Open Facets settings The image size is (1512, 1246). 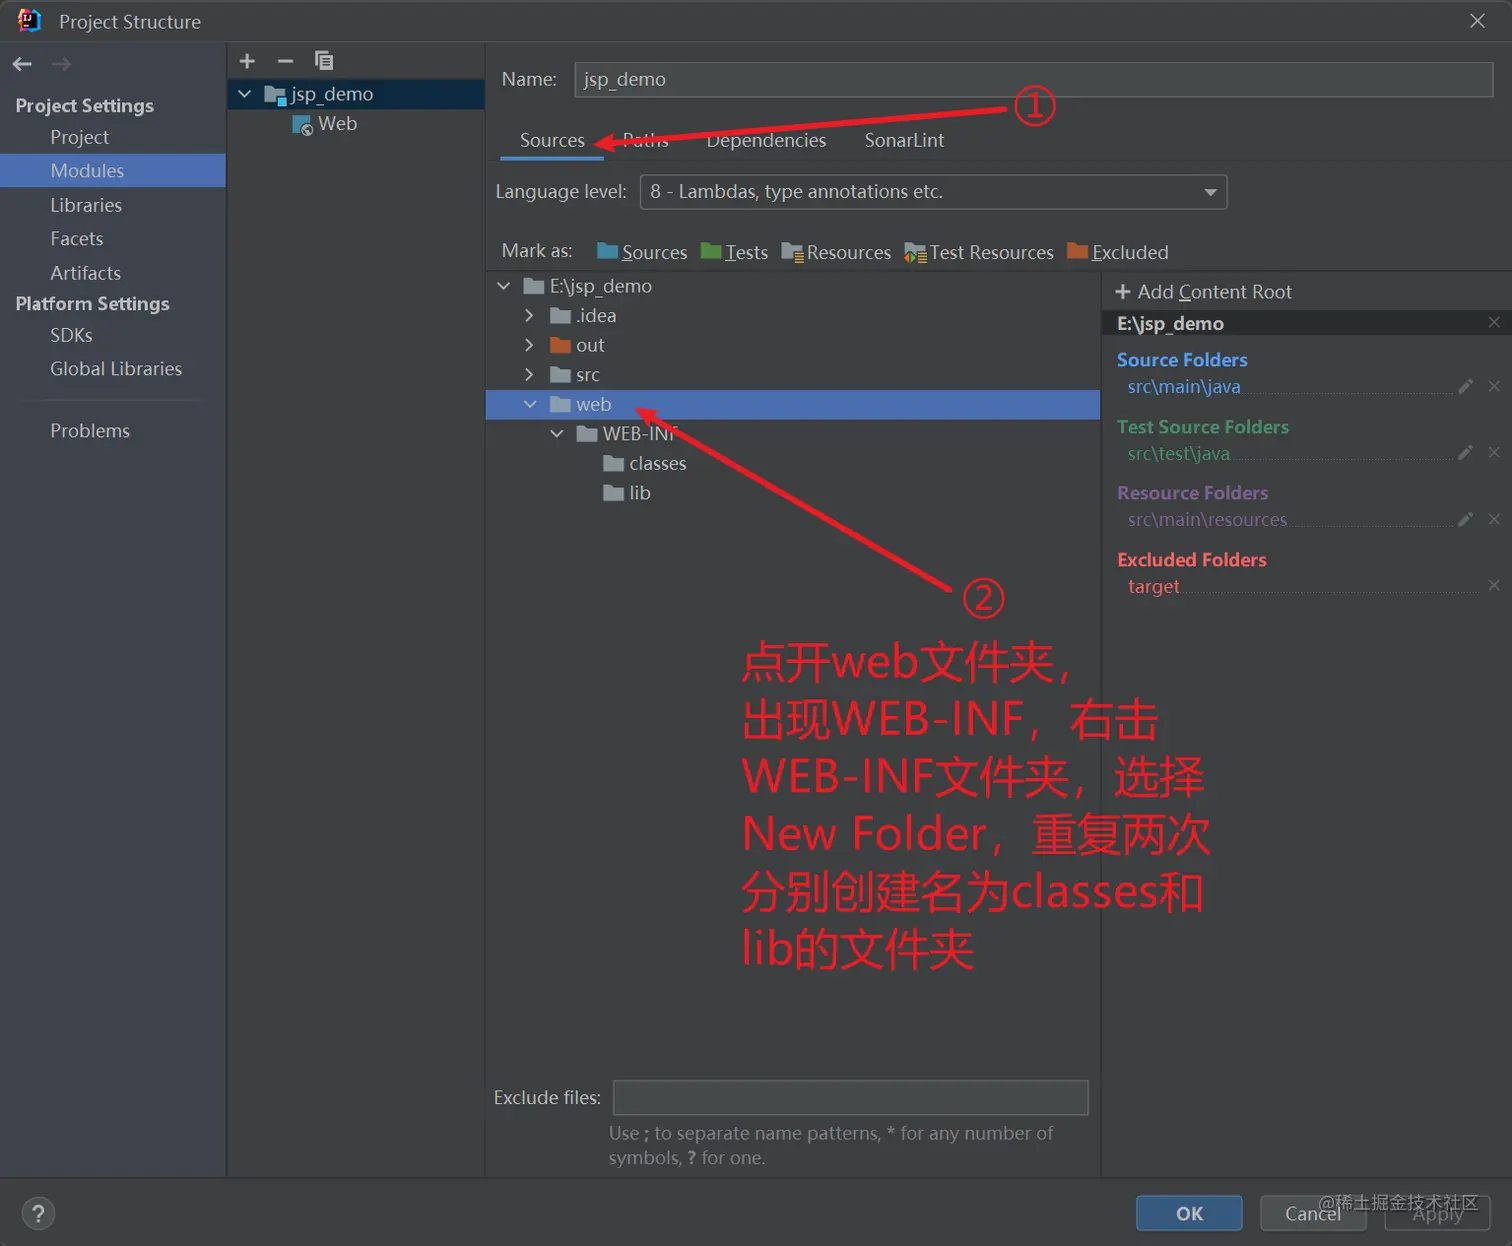pos(77,239)
